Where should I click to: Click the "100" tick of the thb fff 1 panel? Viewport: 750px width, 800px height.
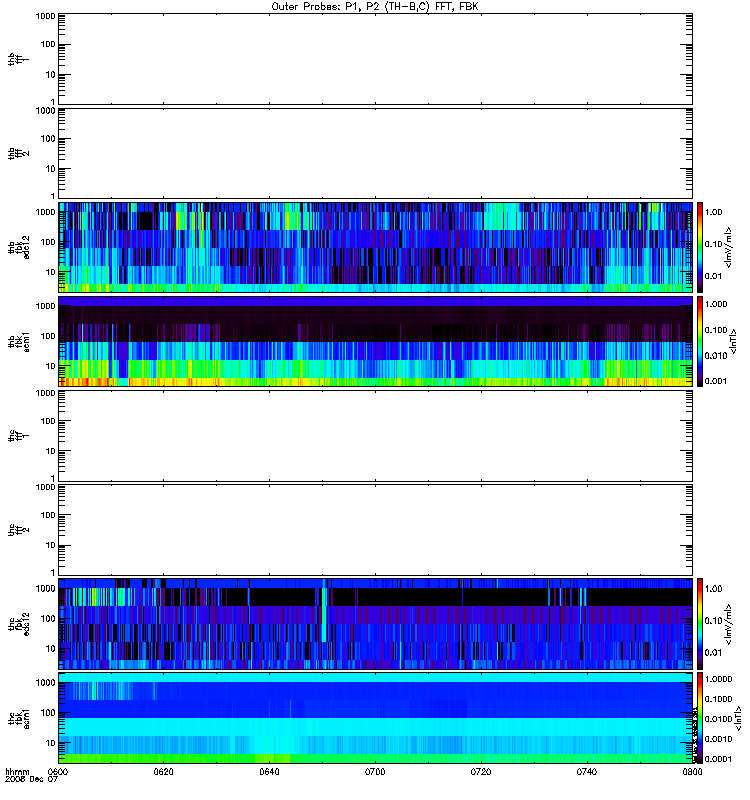click(x=48, y=44)
